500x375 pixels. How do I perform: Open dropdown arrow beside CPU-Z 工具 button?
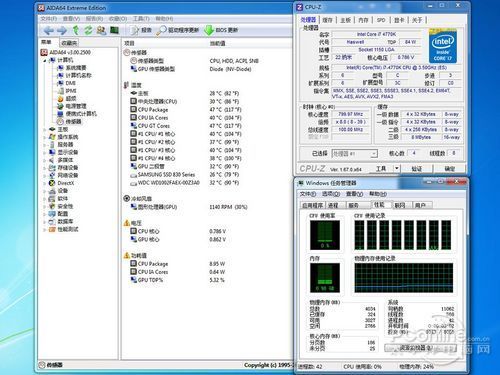tap(397, 168)
